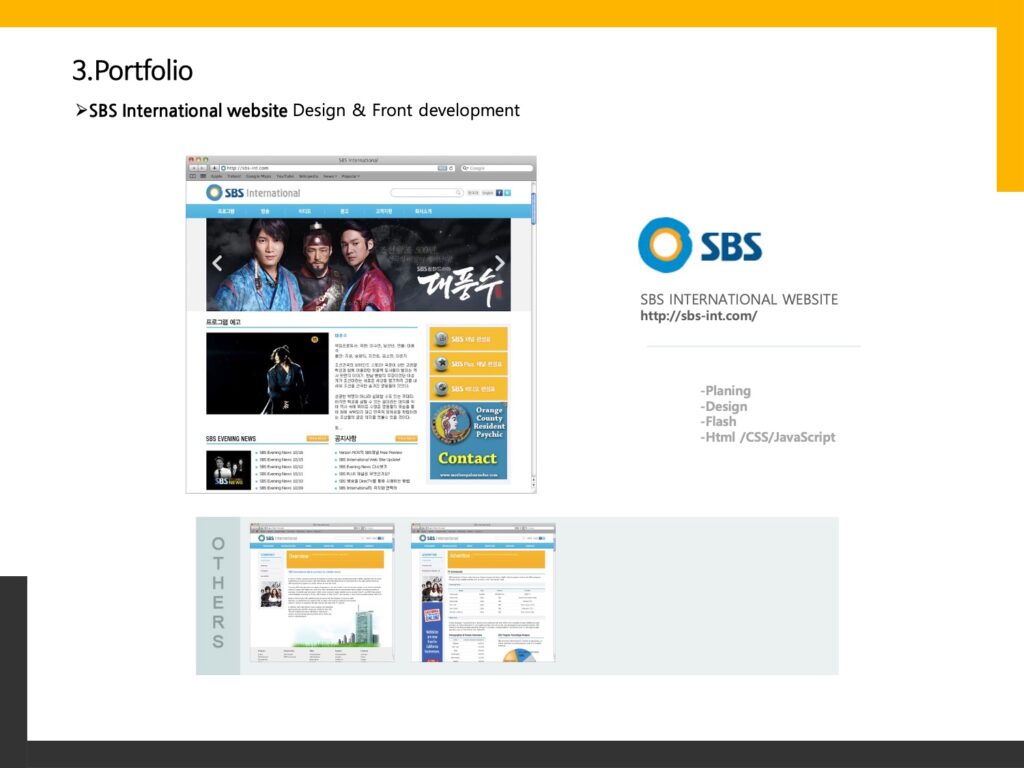The width and height of the screenshot is (1024, 768).
Task: Click the first yellow SBS channel banner
Action: pyautogui.click(x=469, y=340)
